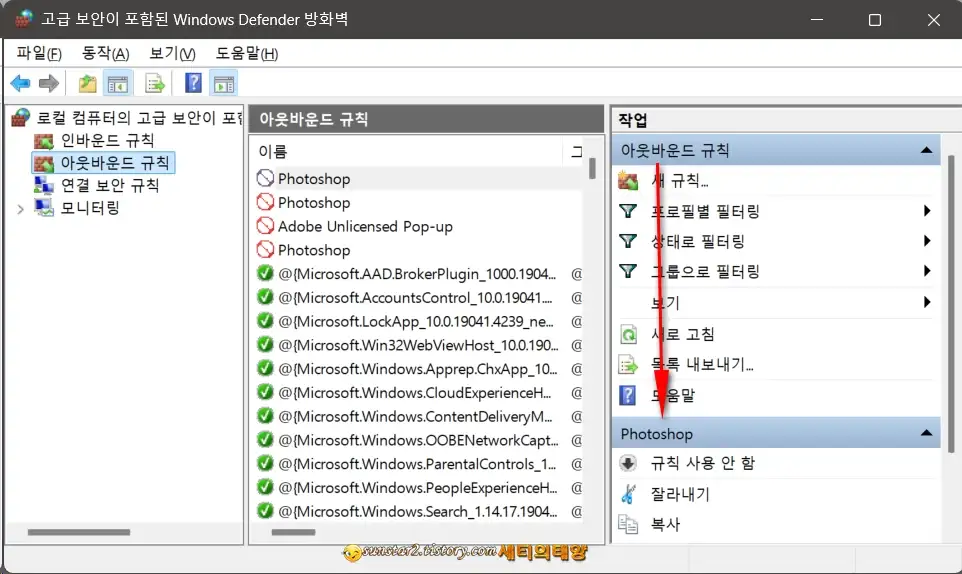Click 새 규칙... action link

click(x=680, y=180)
